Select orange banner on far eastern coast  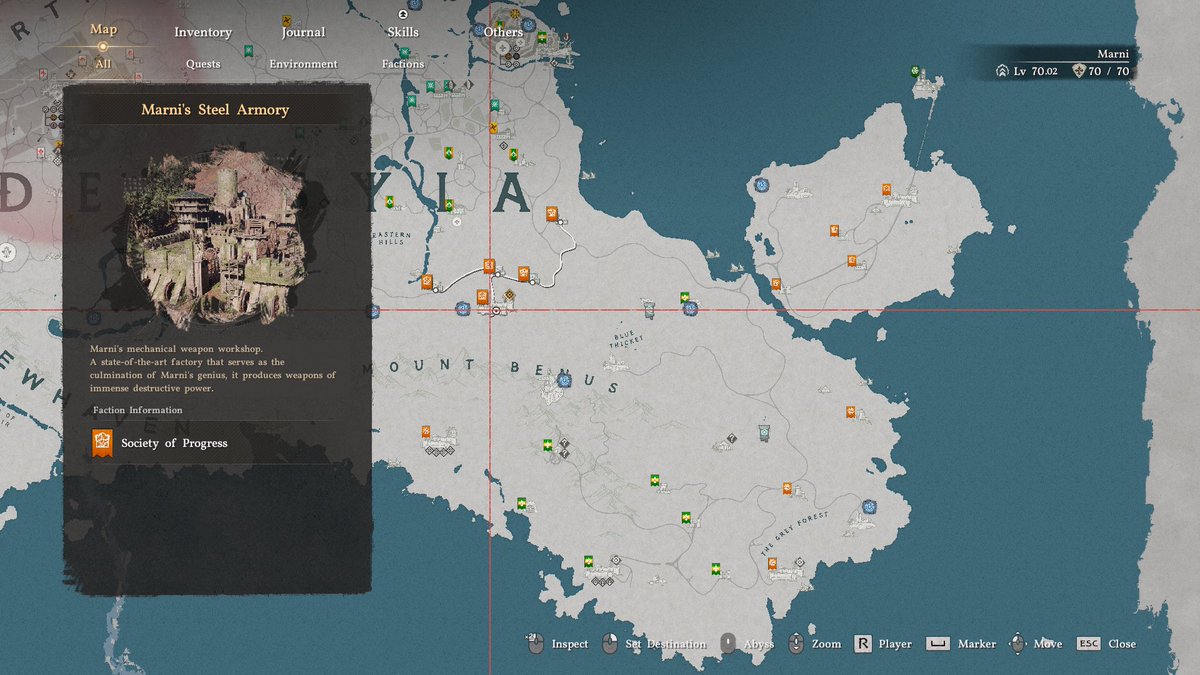(849, 410)
